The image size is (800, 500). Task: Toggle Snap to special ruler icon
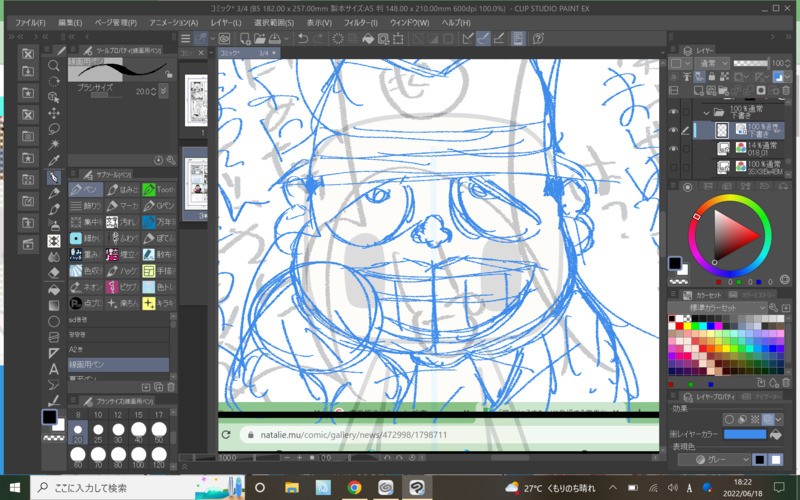click(x=483, y=39)
